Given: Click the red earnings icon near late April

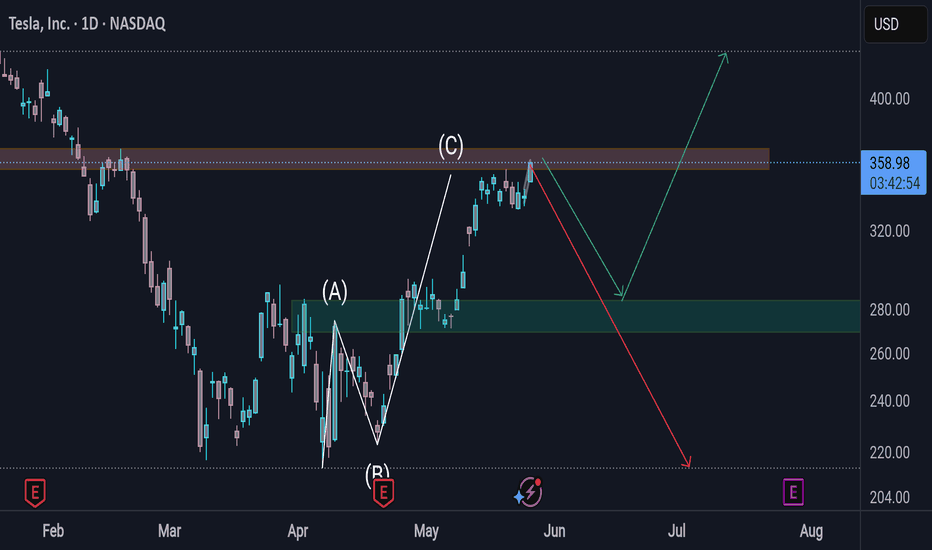Looking at the screenshot, I should tap(383, 492).
